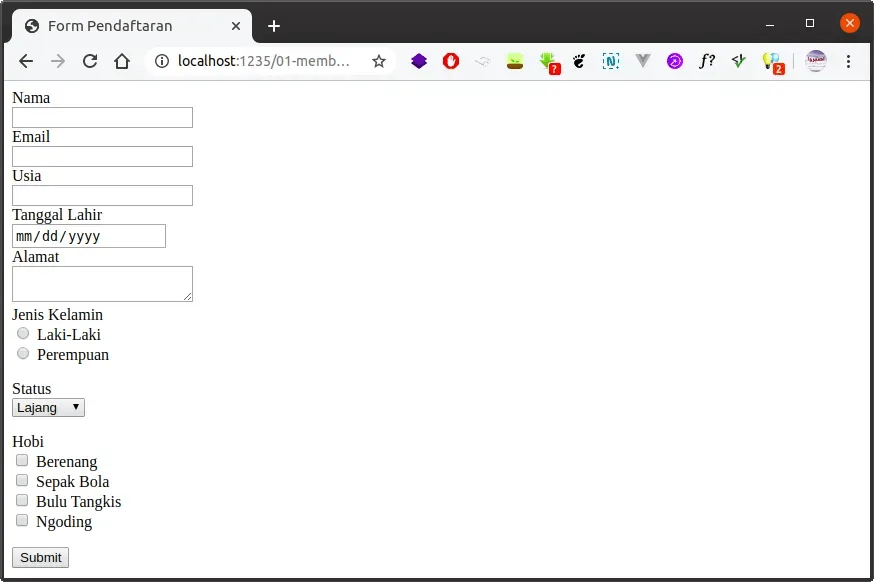View site information for localhost
This screenshot has width=874, height=582.
point(162,61)
